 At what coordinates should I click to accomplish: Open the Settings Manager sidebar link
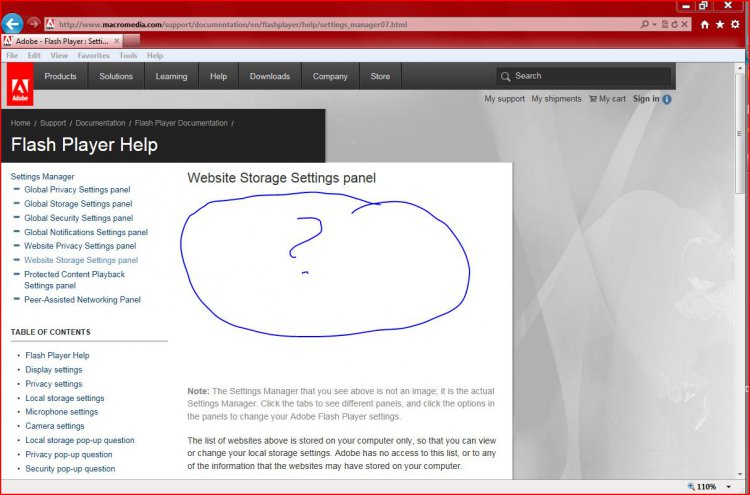coord(43,176)
